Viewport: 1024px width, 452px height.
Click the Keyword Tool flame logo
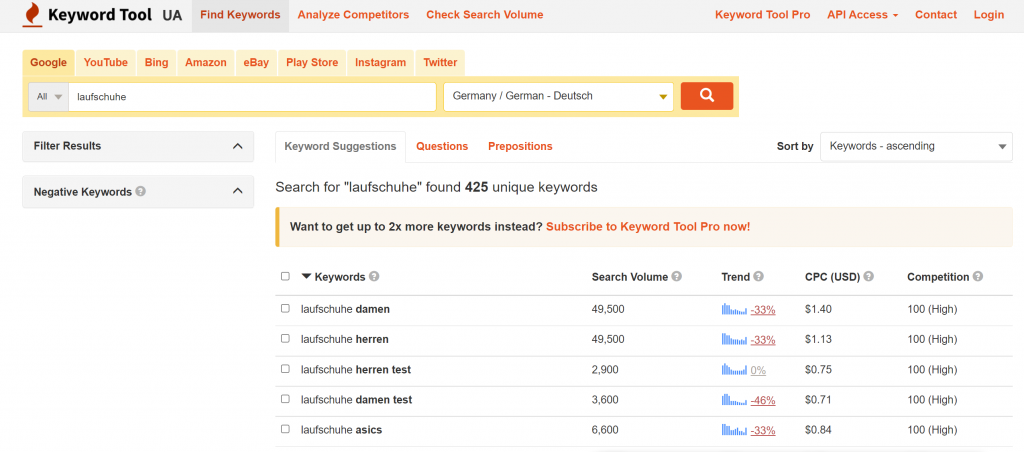(x=32, y=15)
